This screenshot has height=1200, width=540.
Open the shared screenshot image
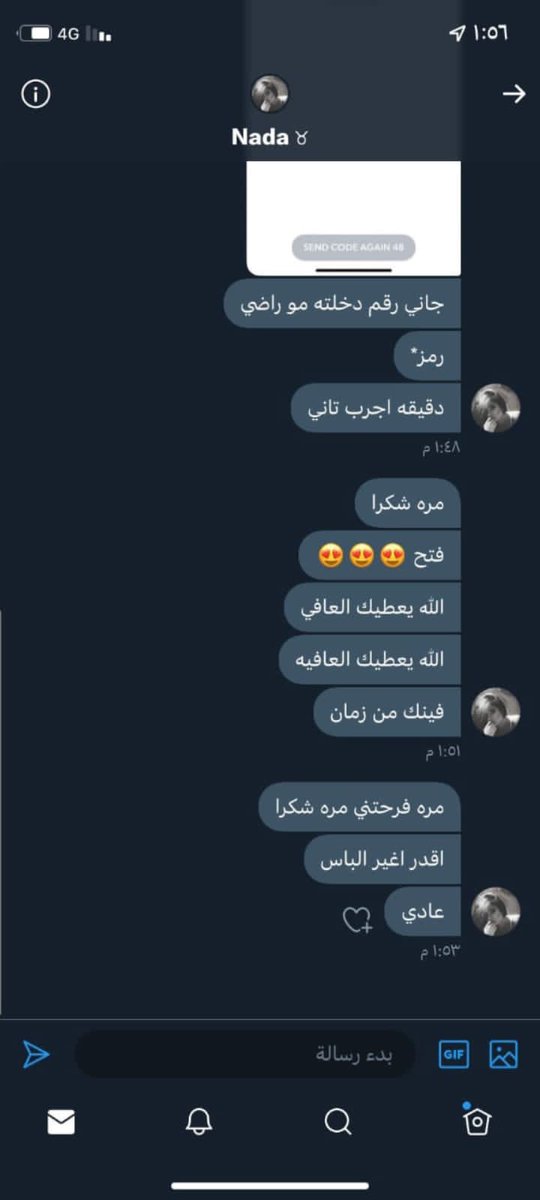(x=353, y=217)
